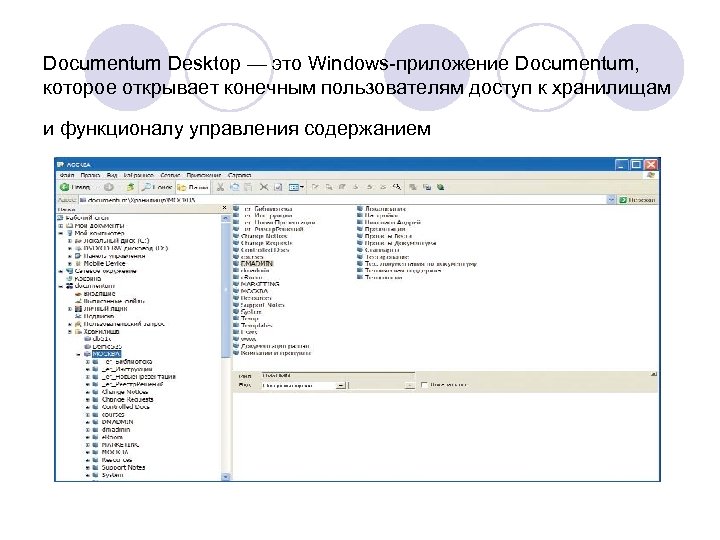Toggle the checkbox in bottom filter panel

[x=424, y=385]
